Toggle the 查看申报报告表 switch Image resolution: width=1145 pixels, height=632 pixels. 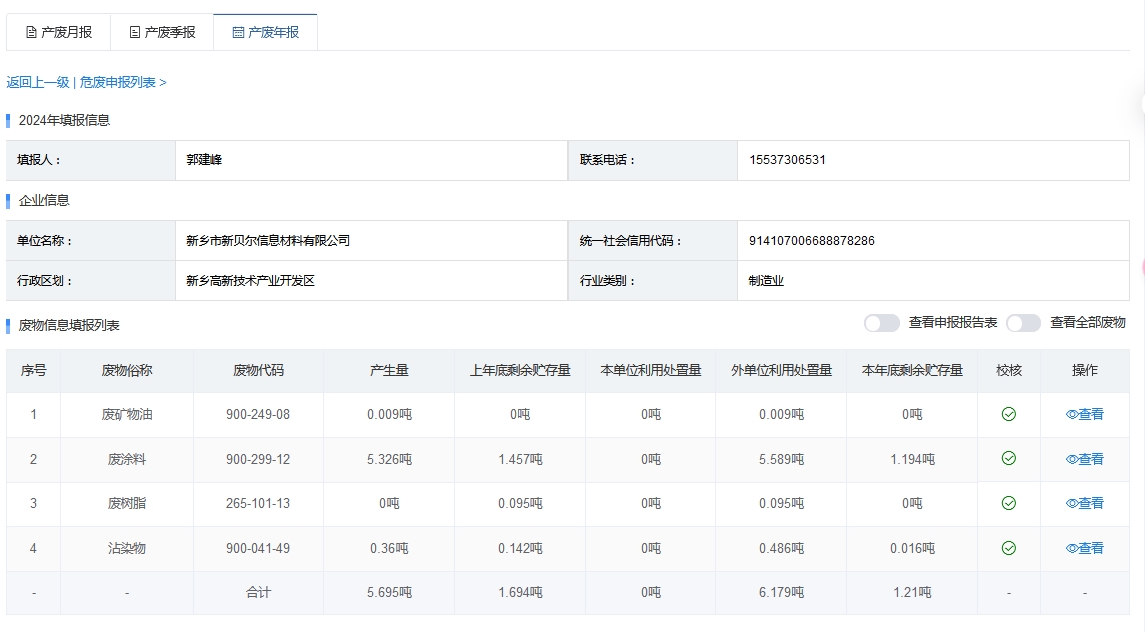pyautogui.click(x=881, y=323)
